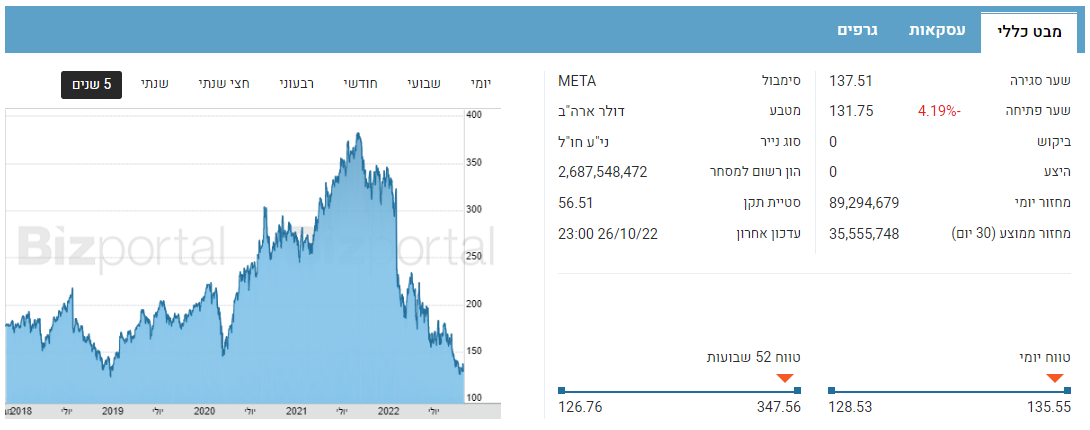Click the orange 52-week range marker triangle

click(785, 378)
